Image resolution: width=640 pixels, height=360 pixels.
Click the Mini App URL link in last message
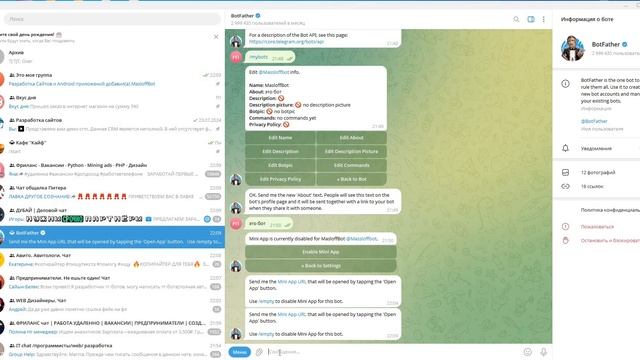tap(291, 314)
